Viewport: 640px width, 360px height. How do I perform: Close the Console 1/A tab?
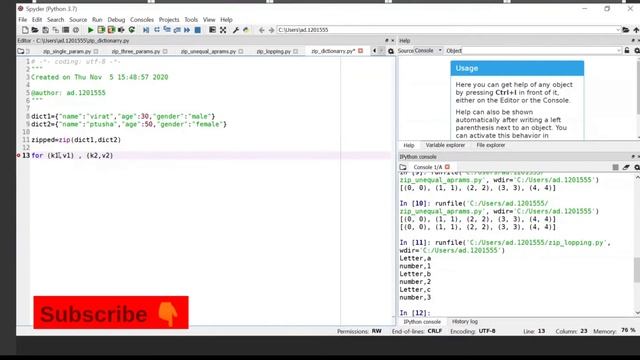[x=447, y=167]
